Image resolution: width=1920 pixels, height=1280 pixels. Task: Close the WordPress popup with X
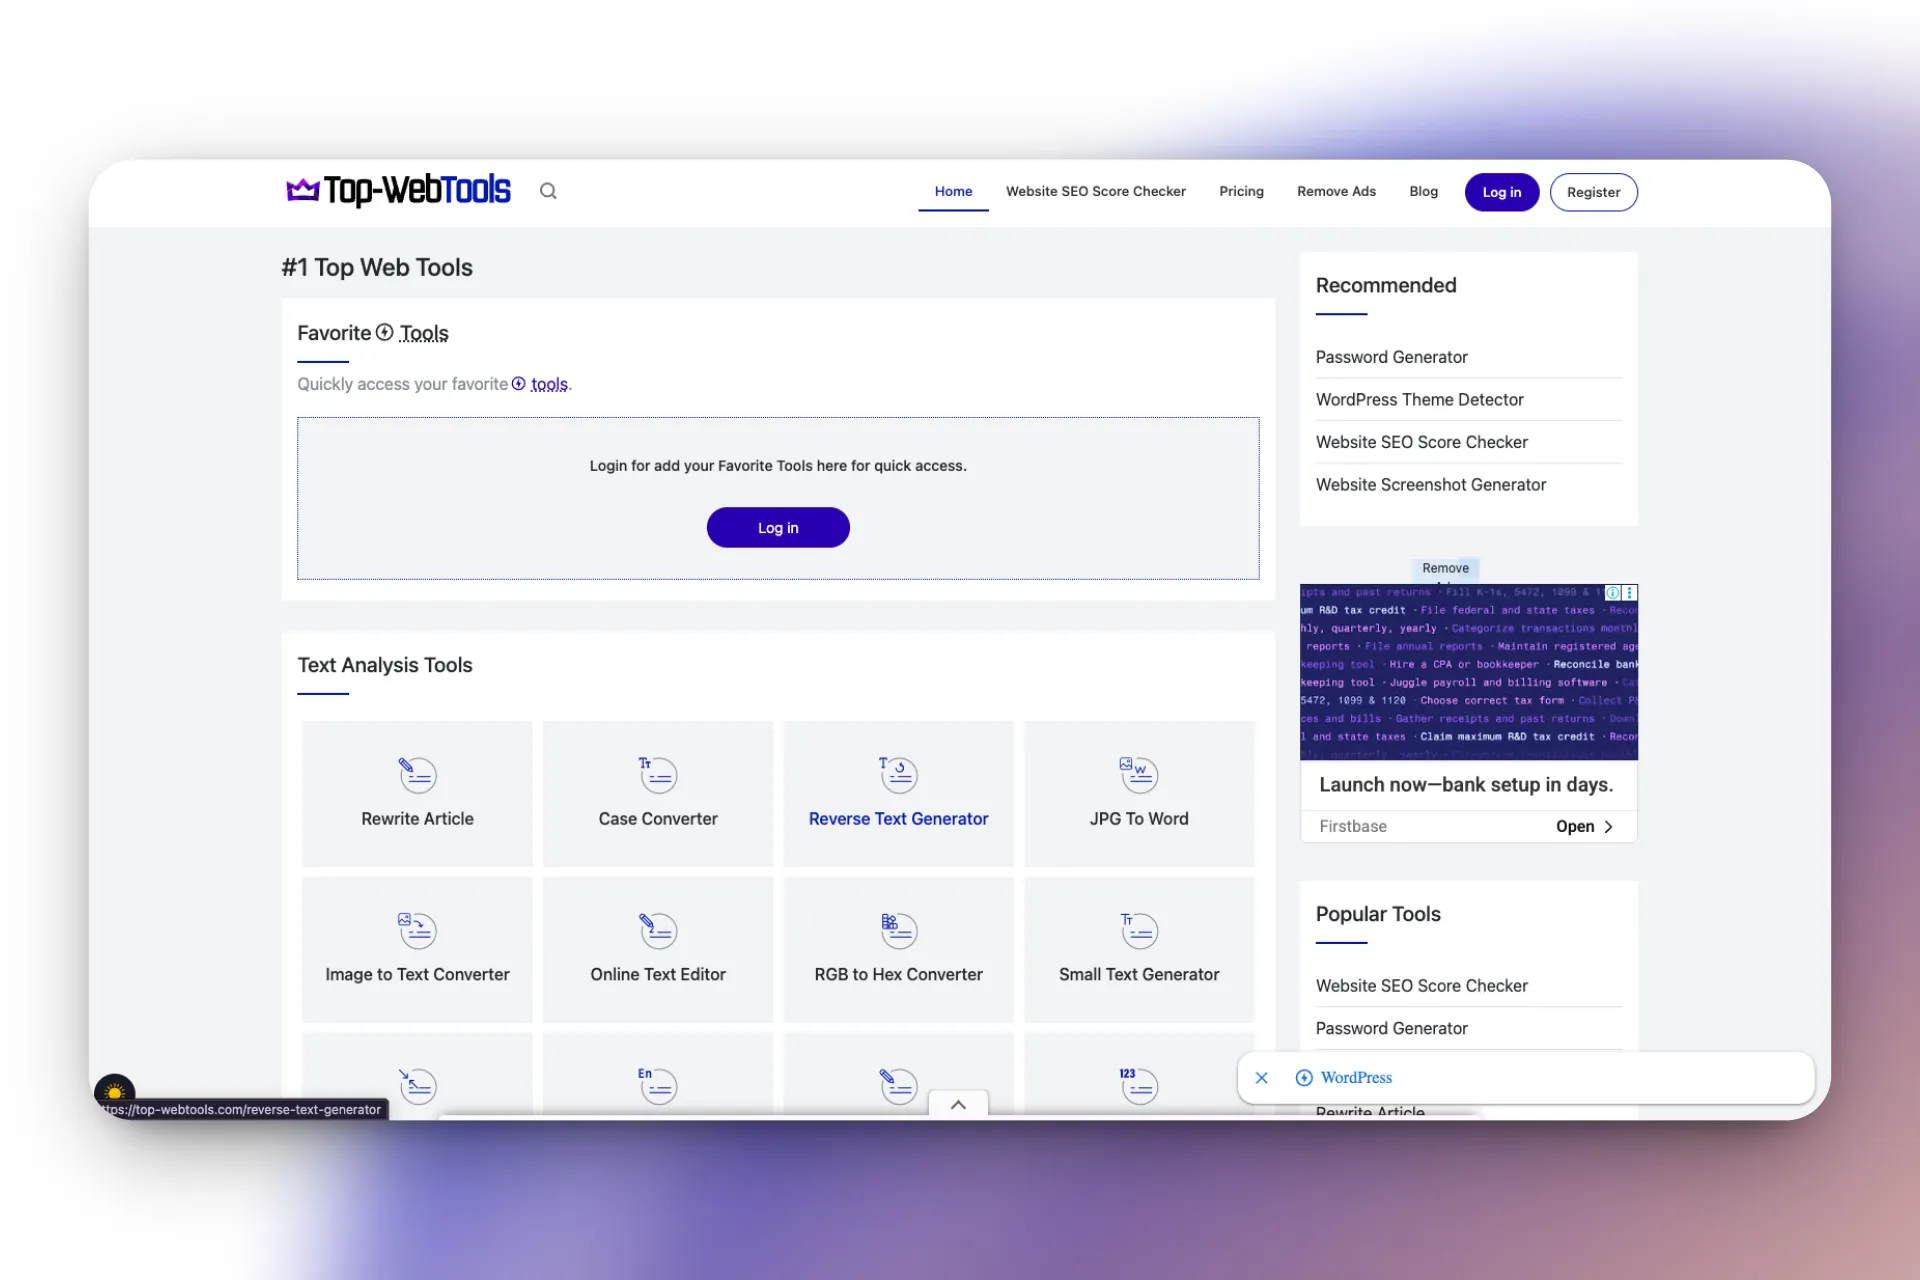(x=1262, y=1077)
